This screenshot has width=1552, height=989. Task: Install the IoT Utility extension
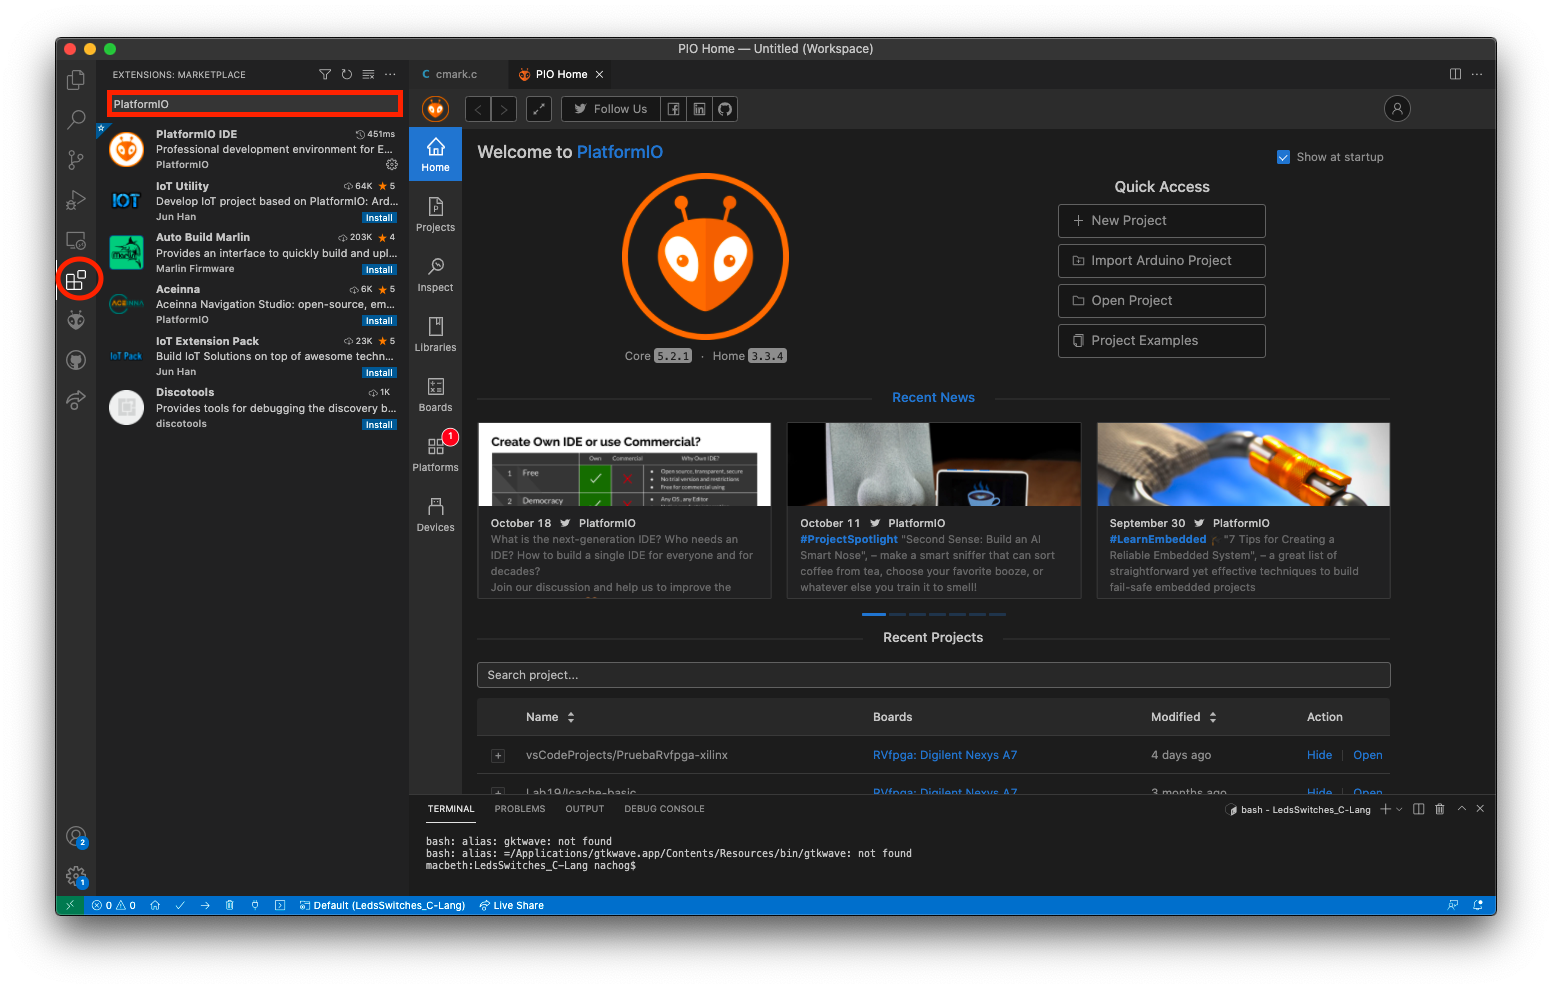point(379,218)
